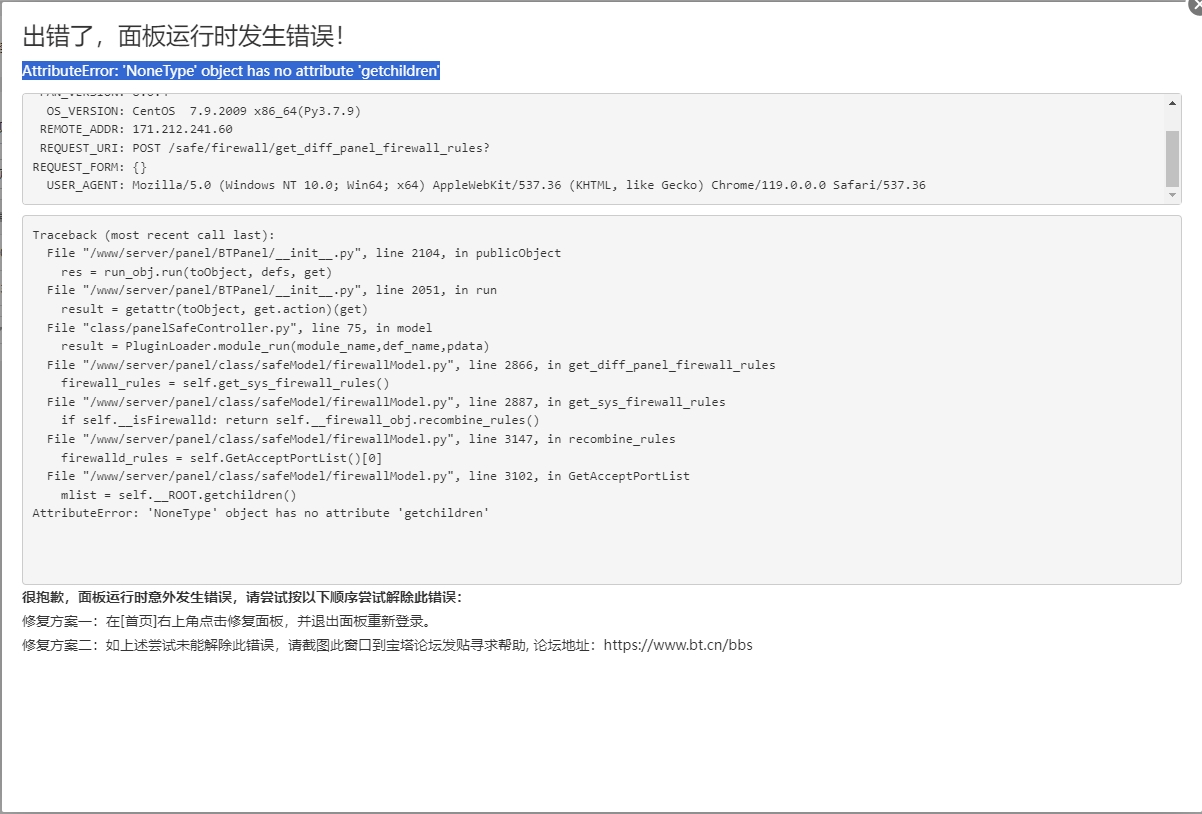Click 'result = getattr(toObject, get.action)(get)' line
The width and height of the screenshot is (1202, 814).
tap(214, 309)
